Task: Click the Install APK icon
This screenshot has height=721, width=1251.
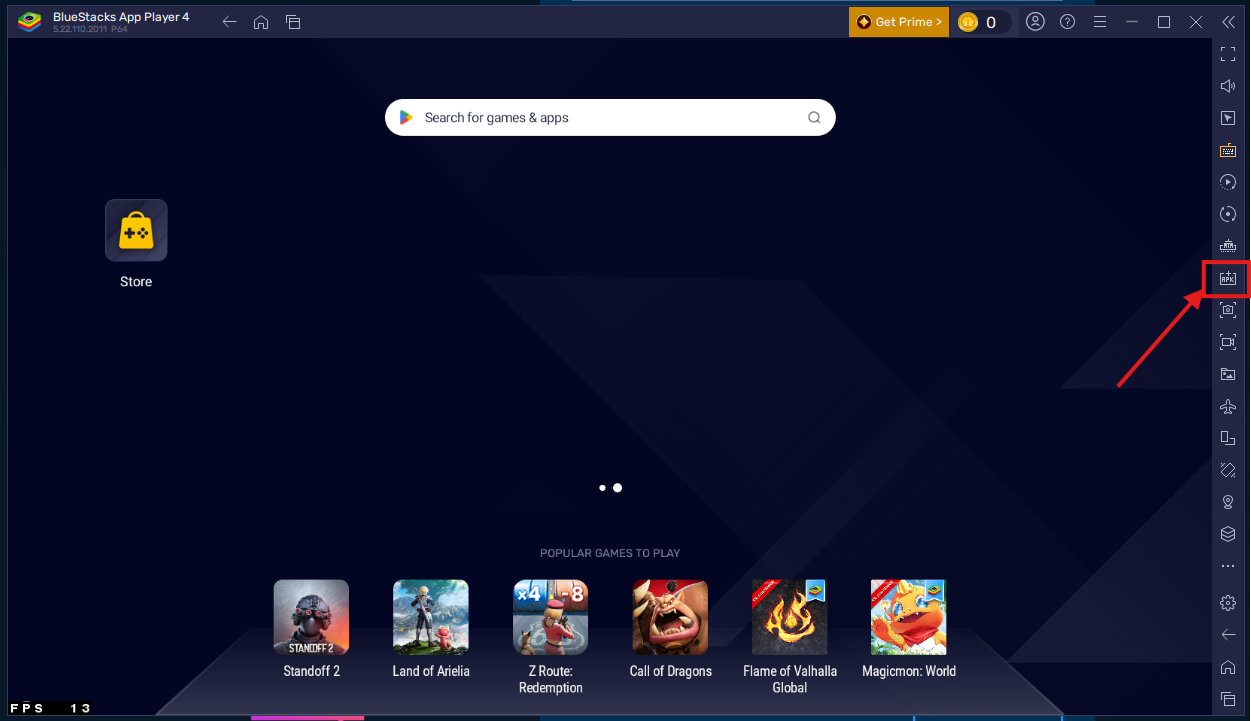Action: point(1228,278)
